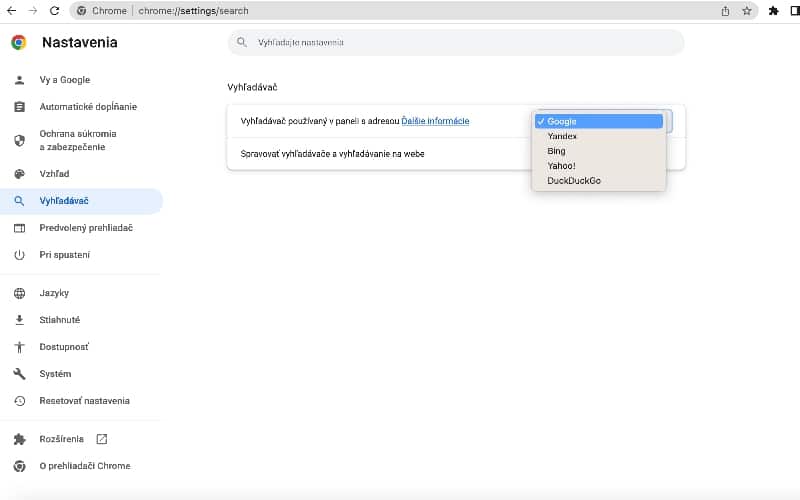Click the person icon for Vy a Google
This screenshot has width=800, height=500.
pos(19,80)
